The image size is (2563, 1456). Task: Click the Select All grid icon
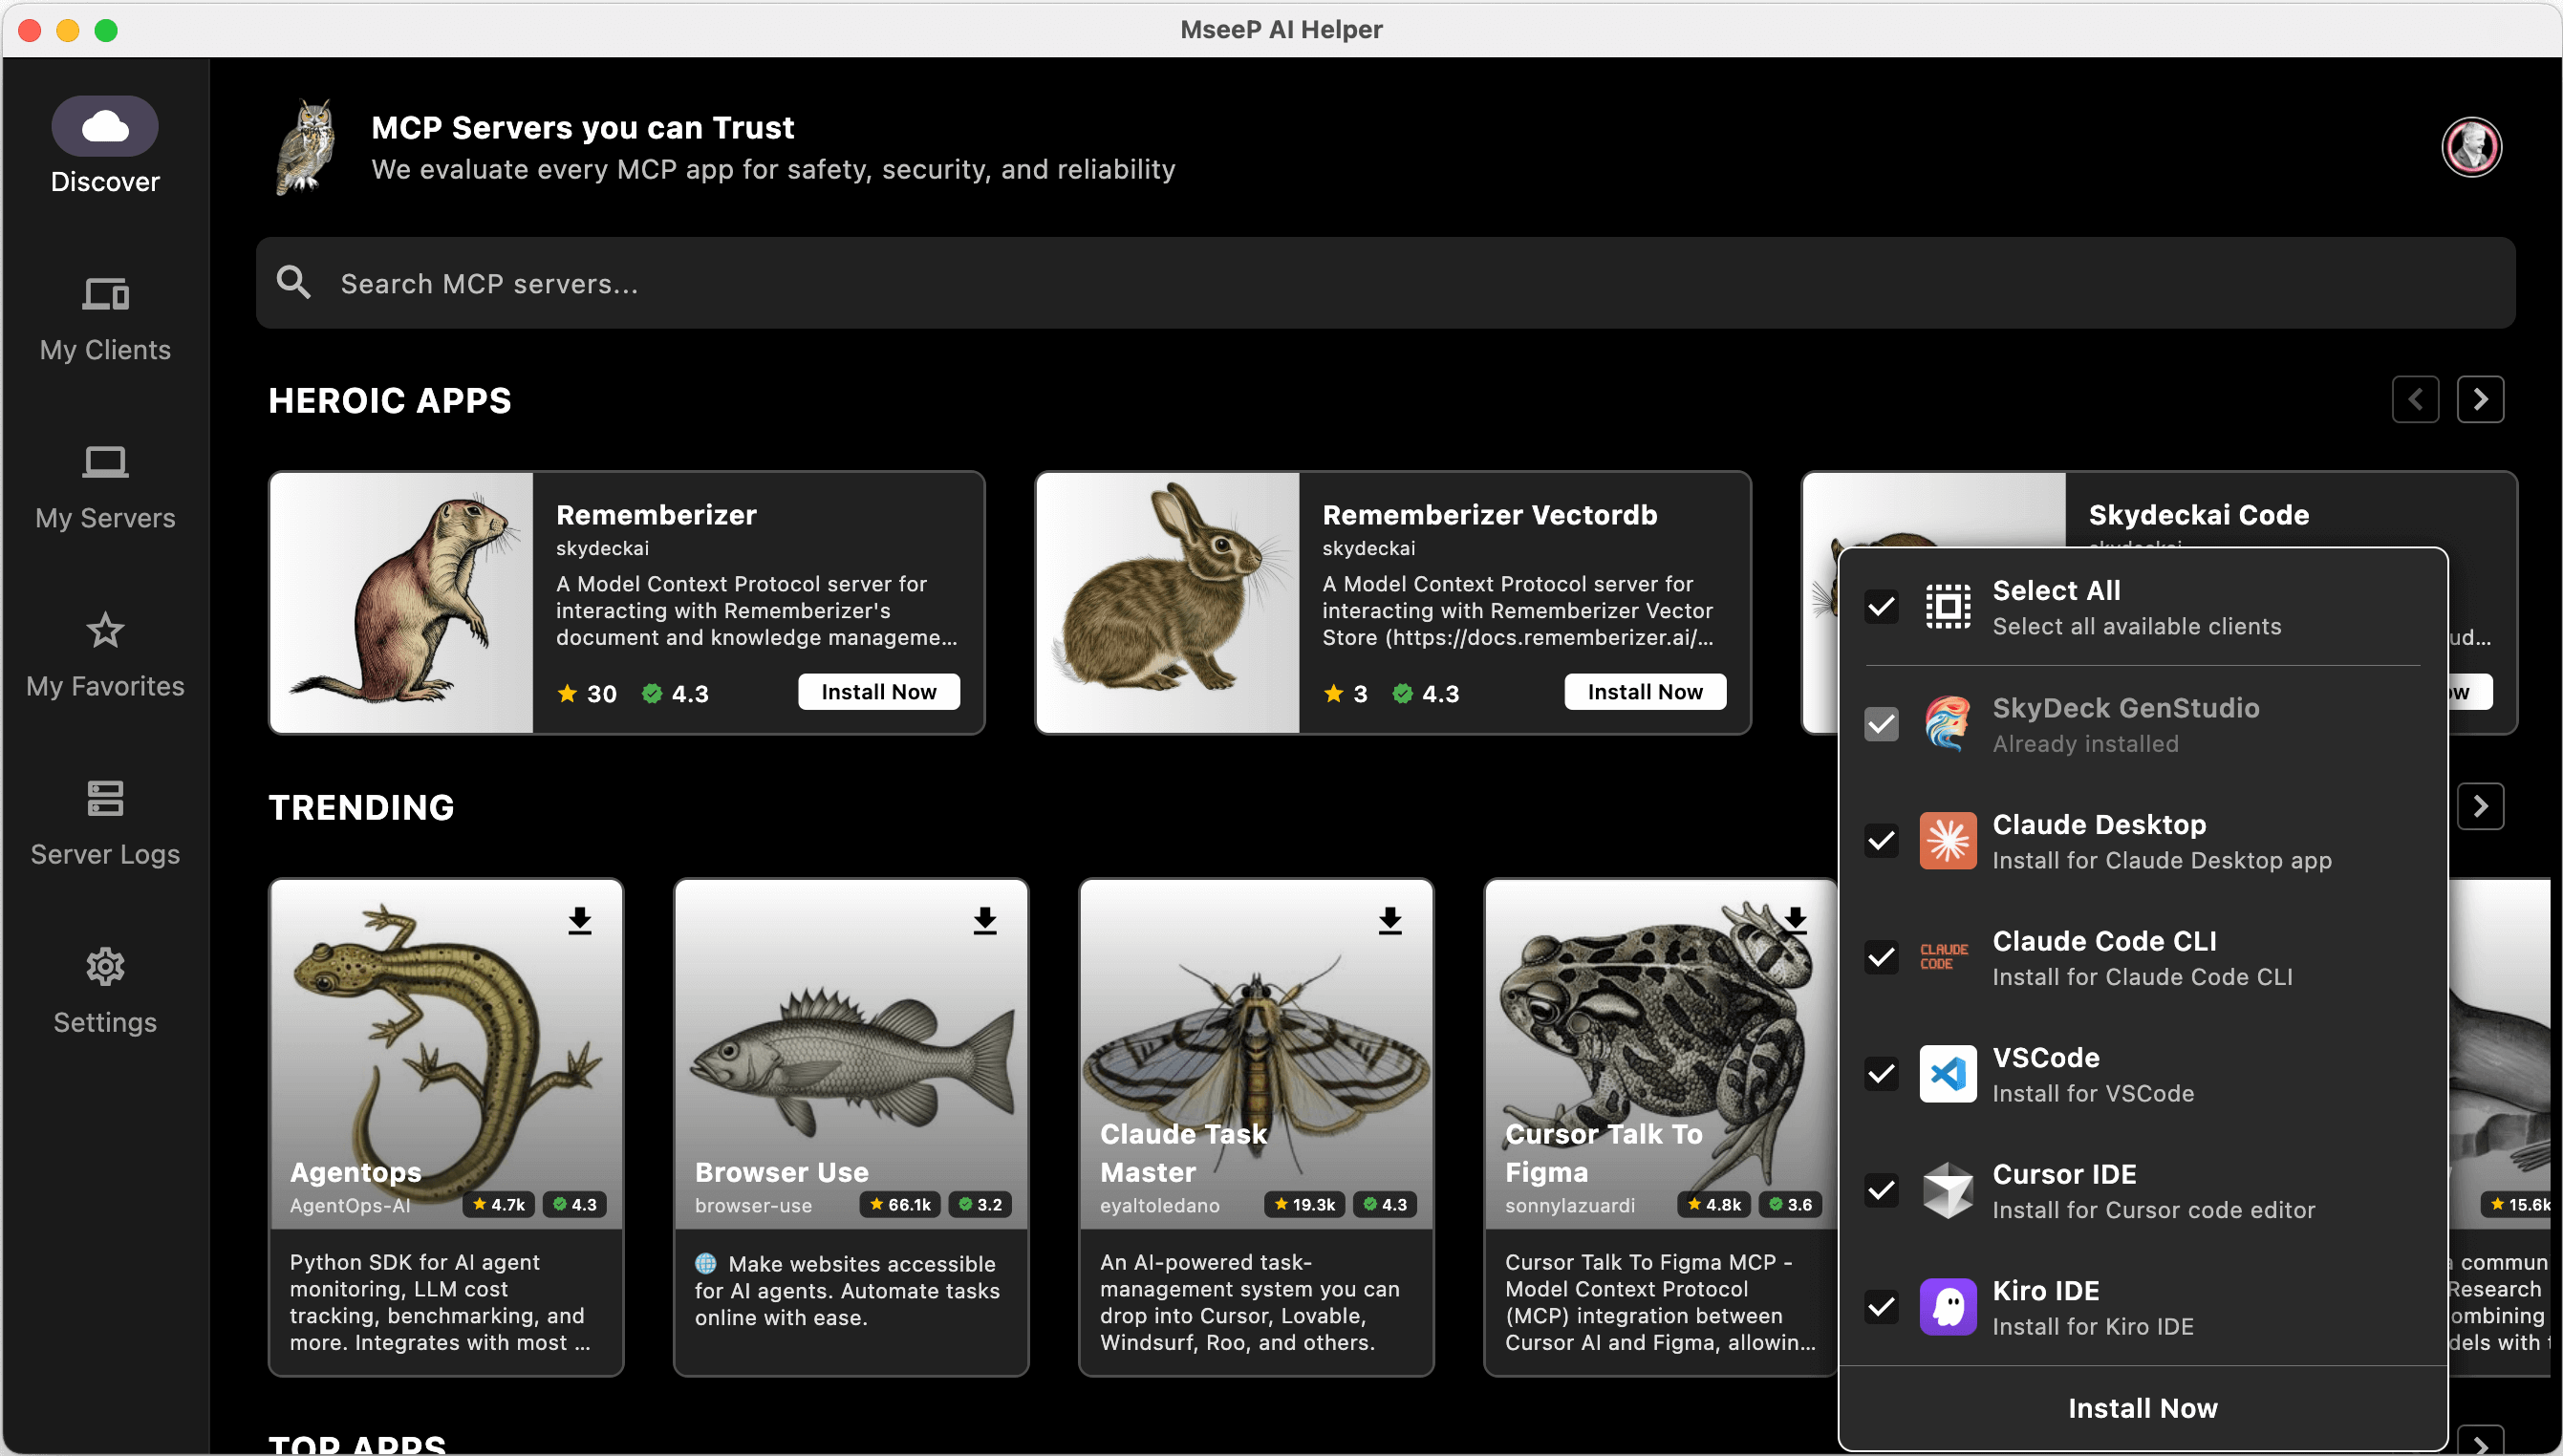point(1948,607)
